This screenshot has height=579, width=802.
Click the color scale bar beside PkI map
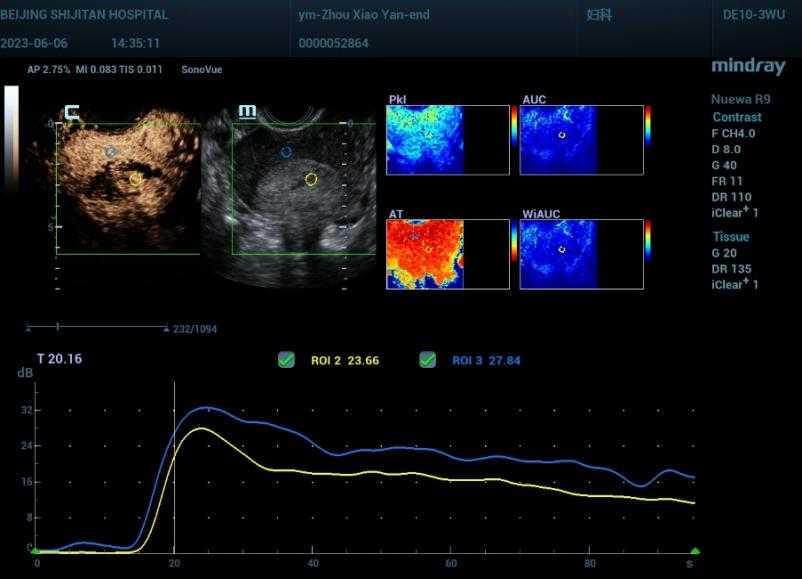tap(514, 126)
